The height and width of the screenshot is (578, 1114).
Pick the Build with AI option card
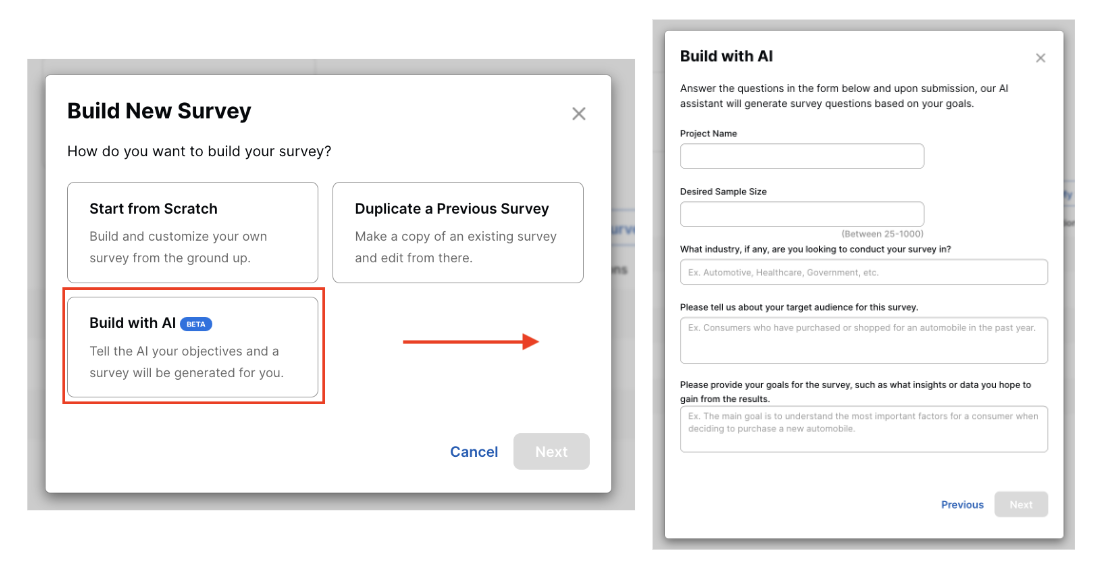point(192,347)
